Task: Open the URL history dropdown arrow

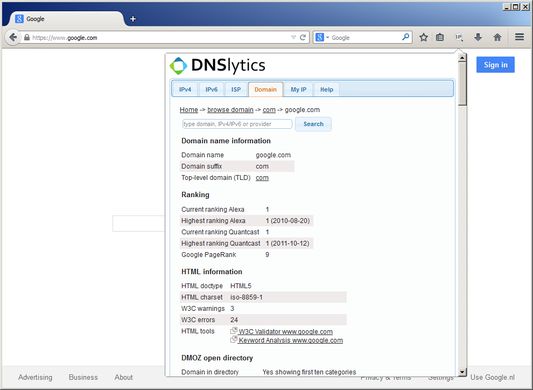Action: click(x=293, y=37)
